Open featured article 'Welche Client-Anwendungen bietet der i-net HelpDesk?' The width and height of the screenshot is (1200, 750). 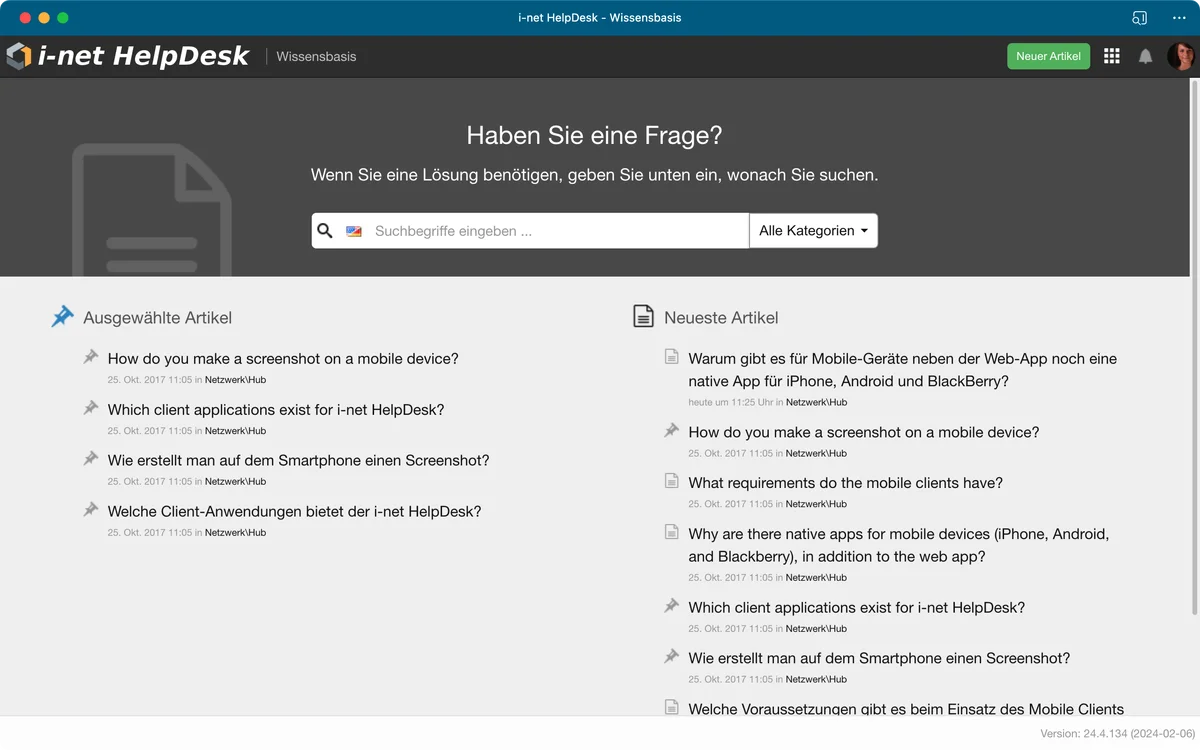294,511
